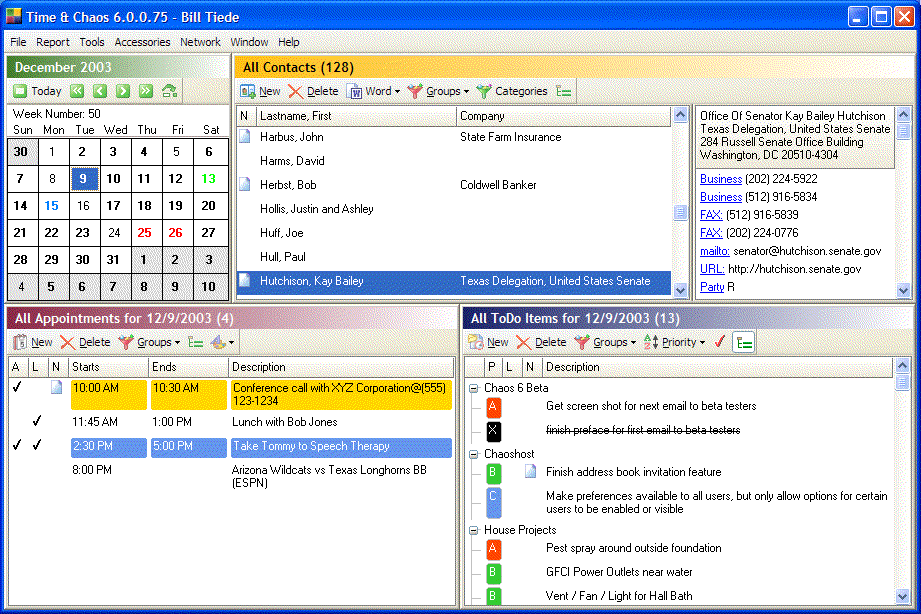Image resolution: width=921 pixels, height=614 pixels.
Task: Open the Accessories menu
Action: click(x=142, y=42)
